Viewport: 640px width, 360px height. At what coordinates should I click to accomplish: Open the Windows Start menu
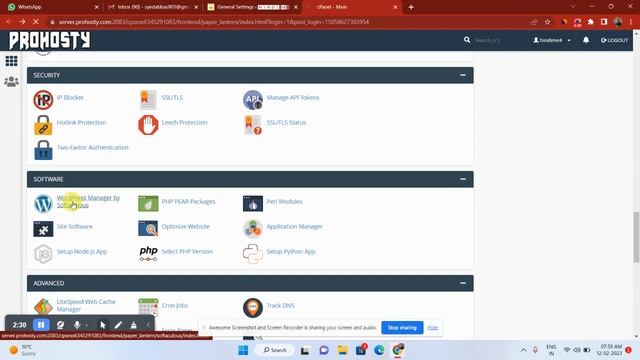(x=243, y=350)
